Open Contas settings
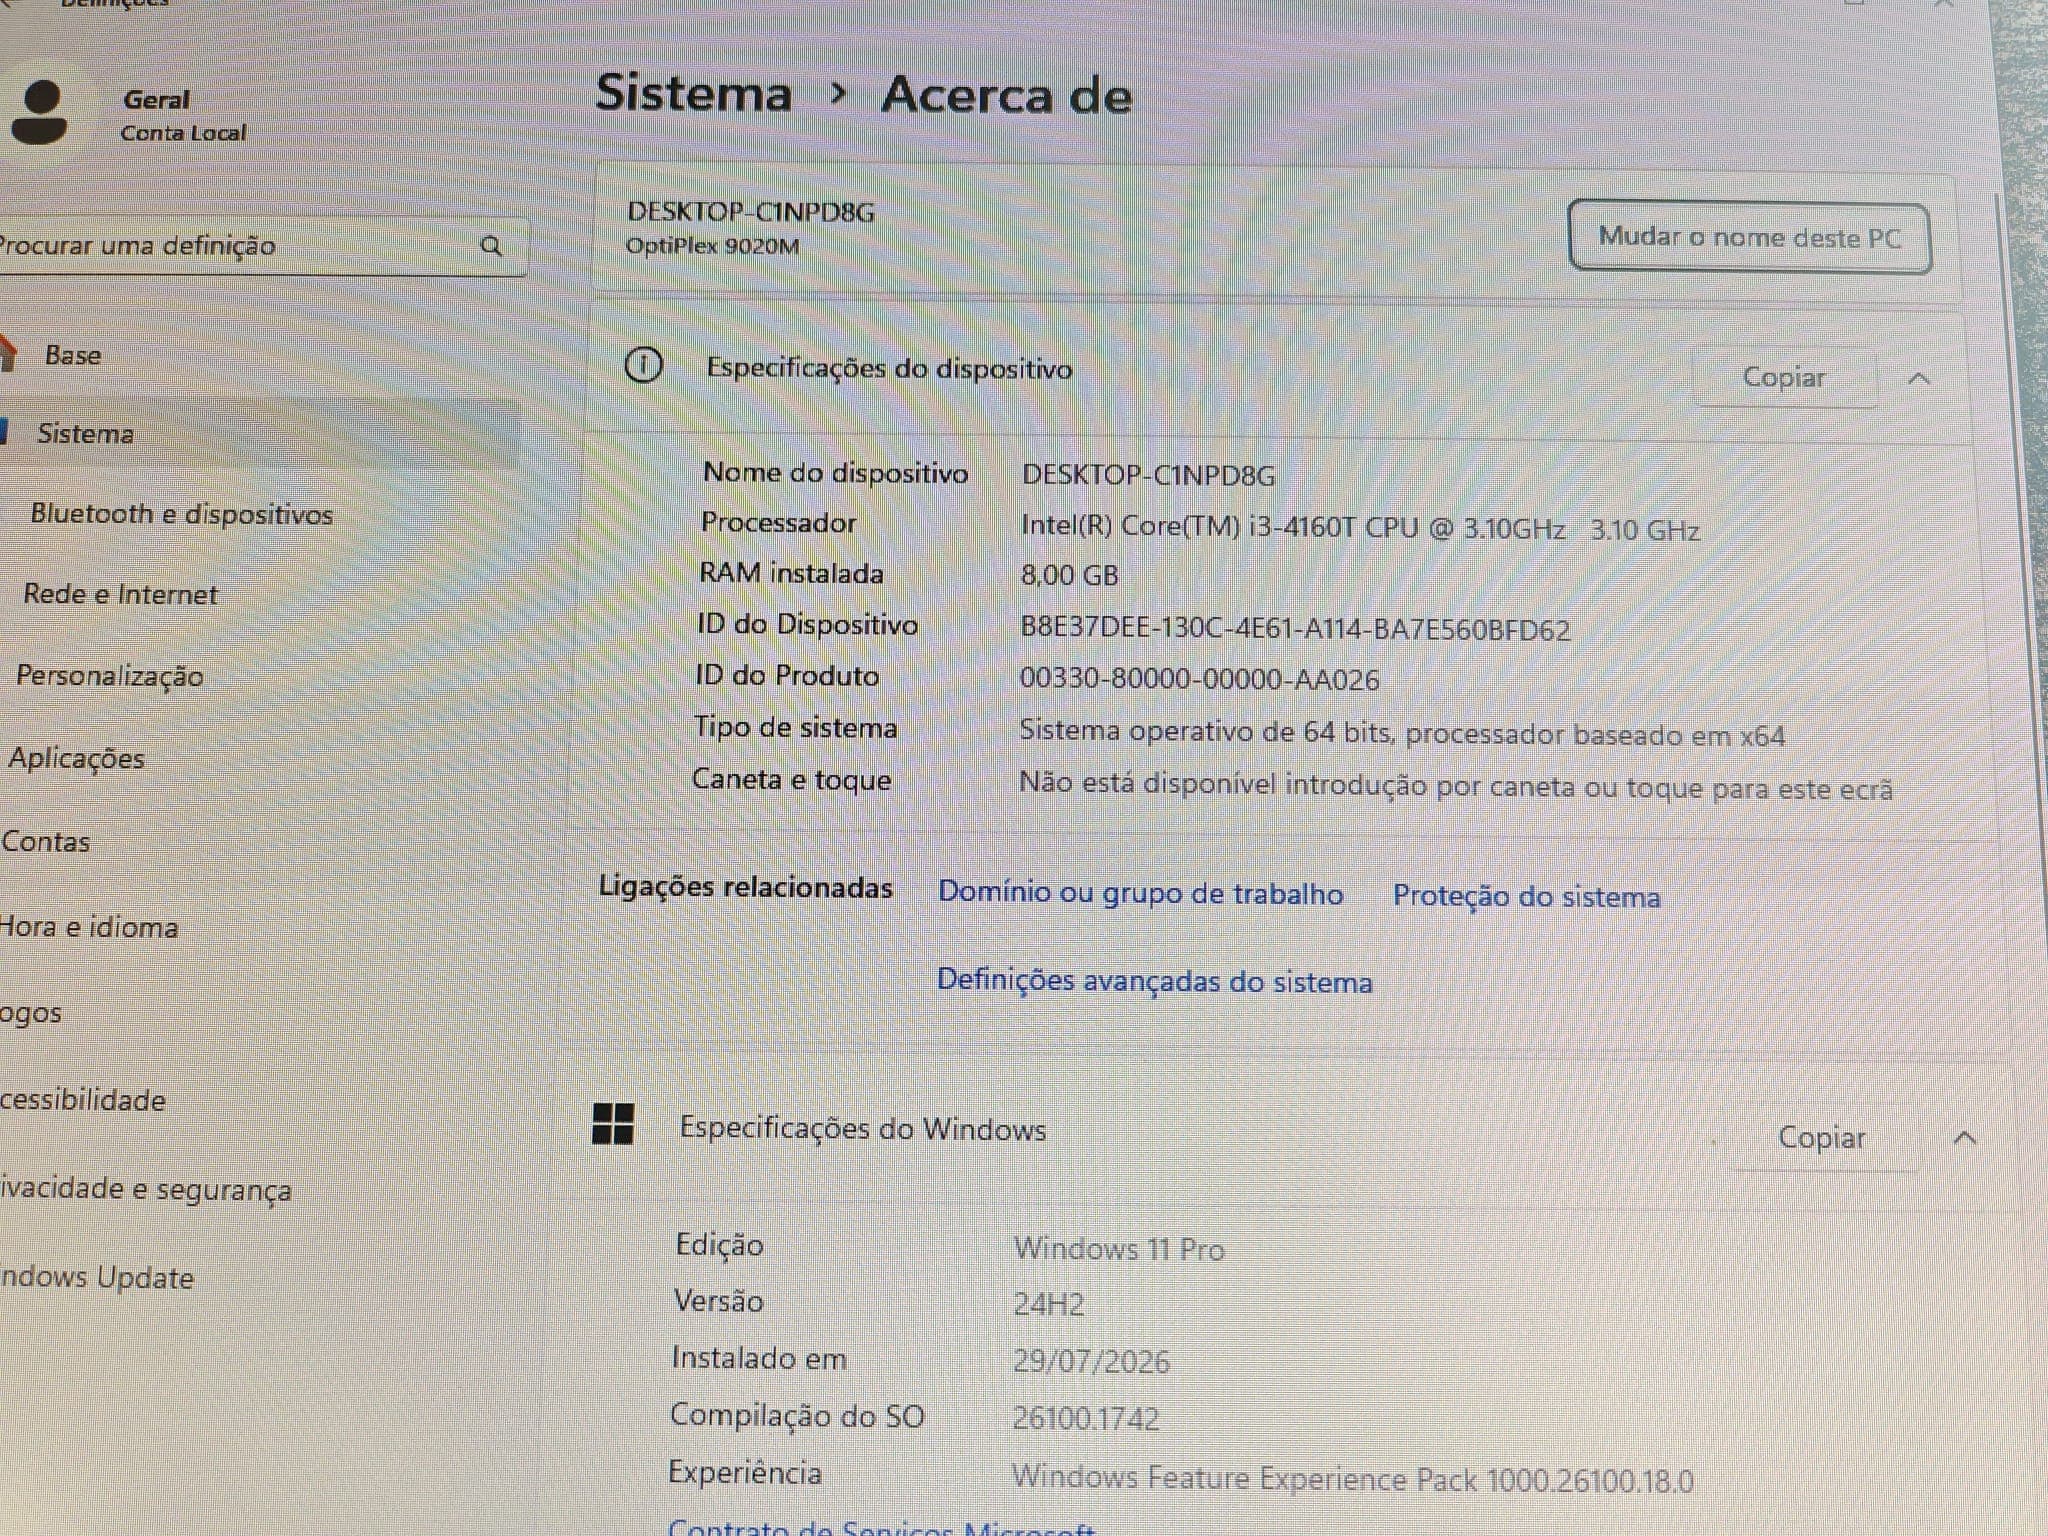Image resolution: width=2048 pixels, height=1536 pixels. (x=45, y=841)
